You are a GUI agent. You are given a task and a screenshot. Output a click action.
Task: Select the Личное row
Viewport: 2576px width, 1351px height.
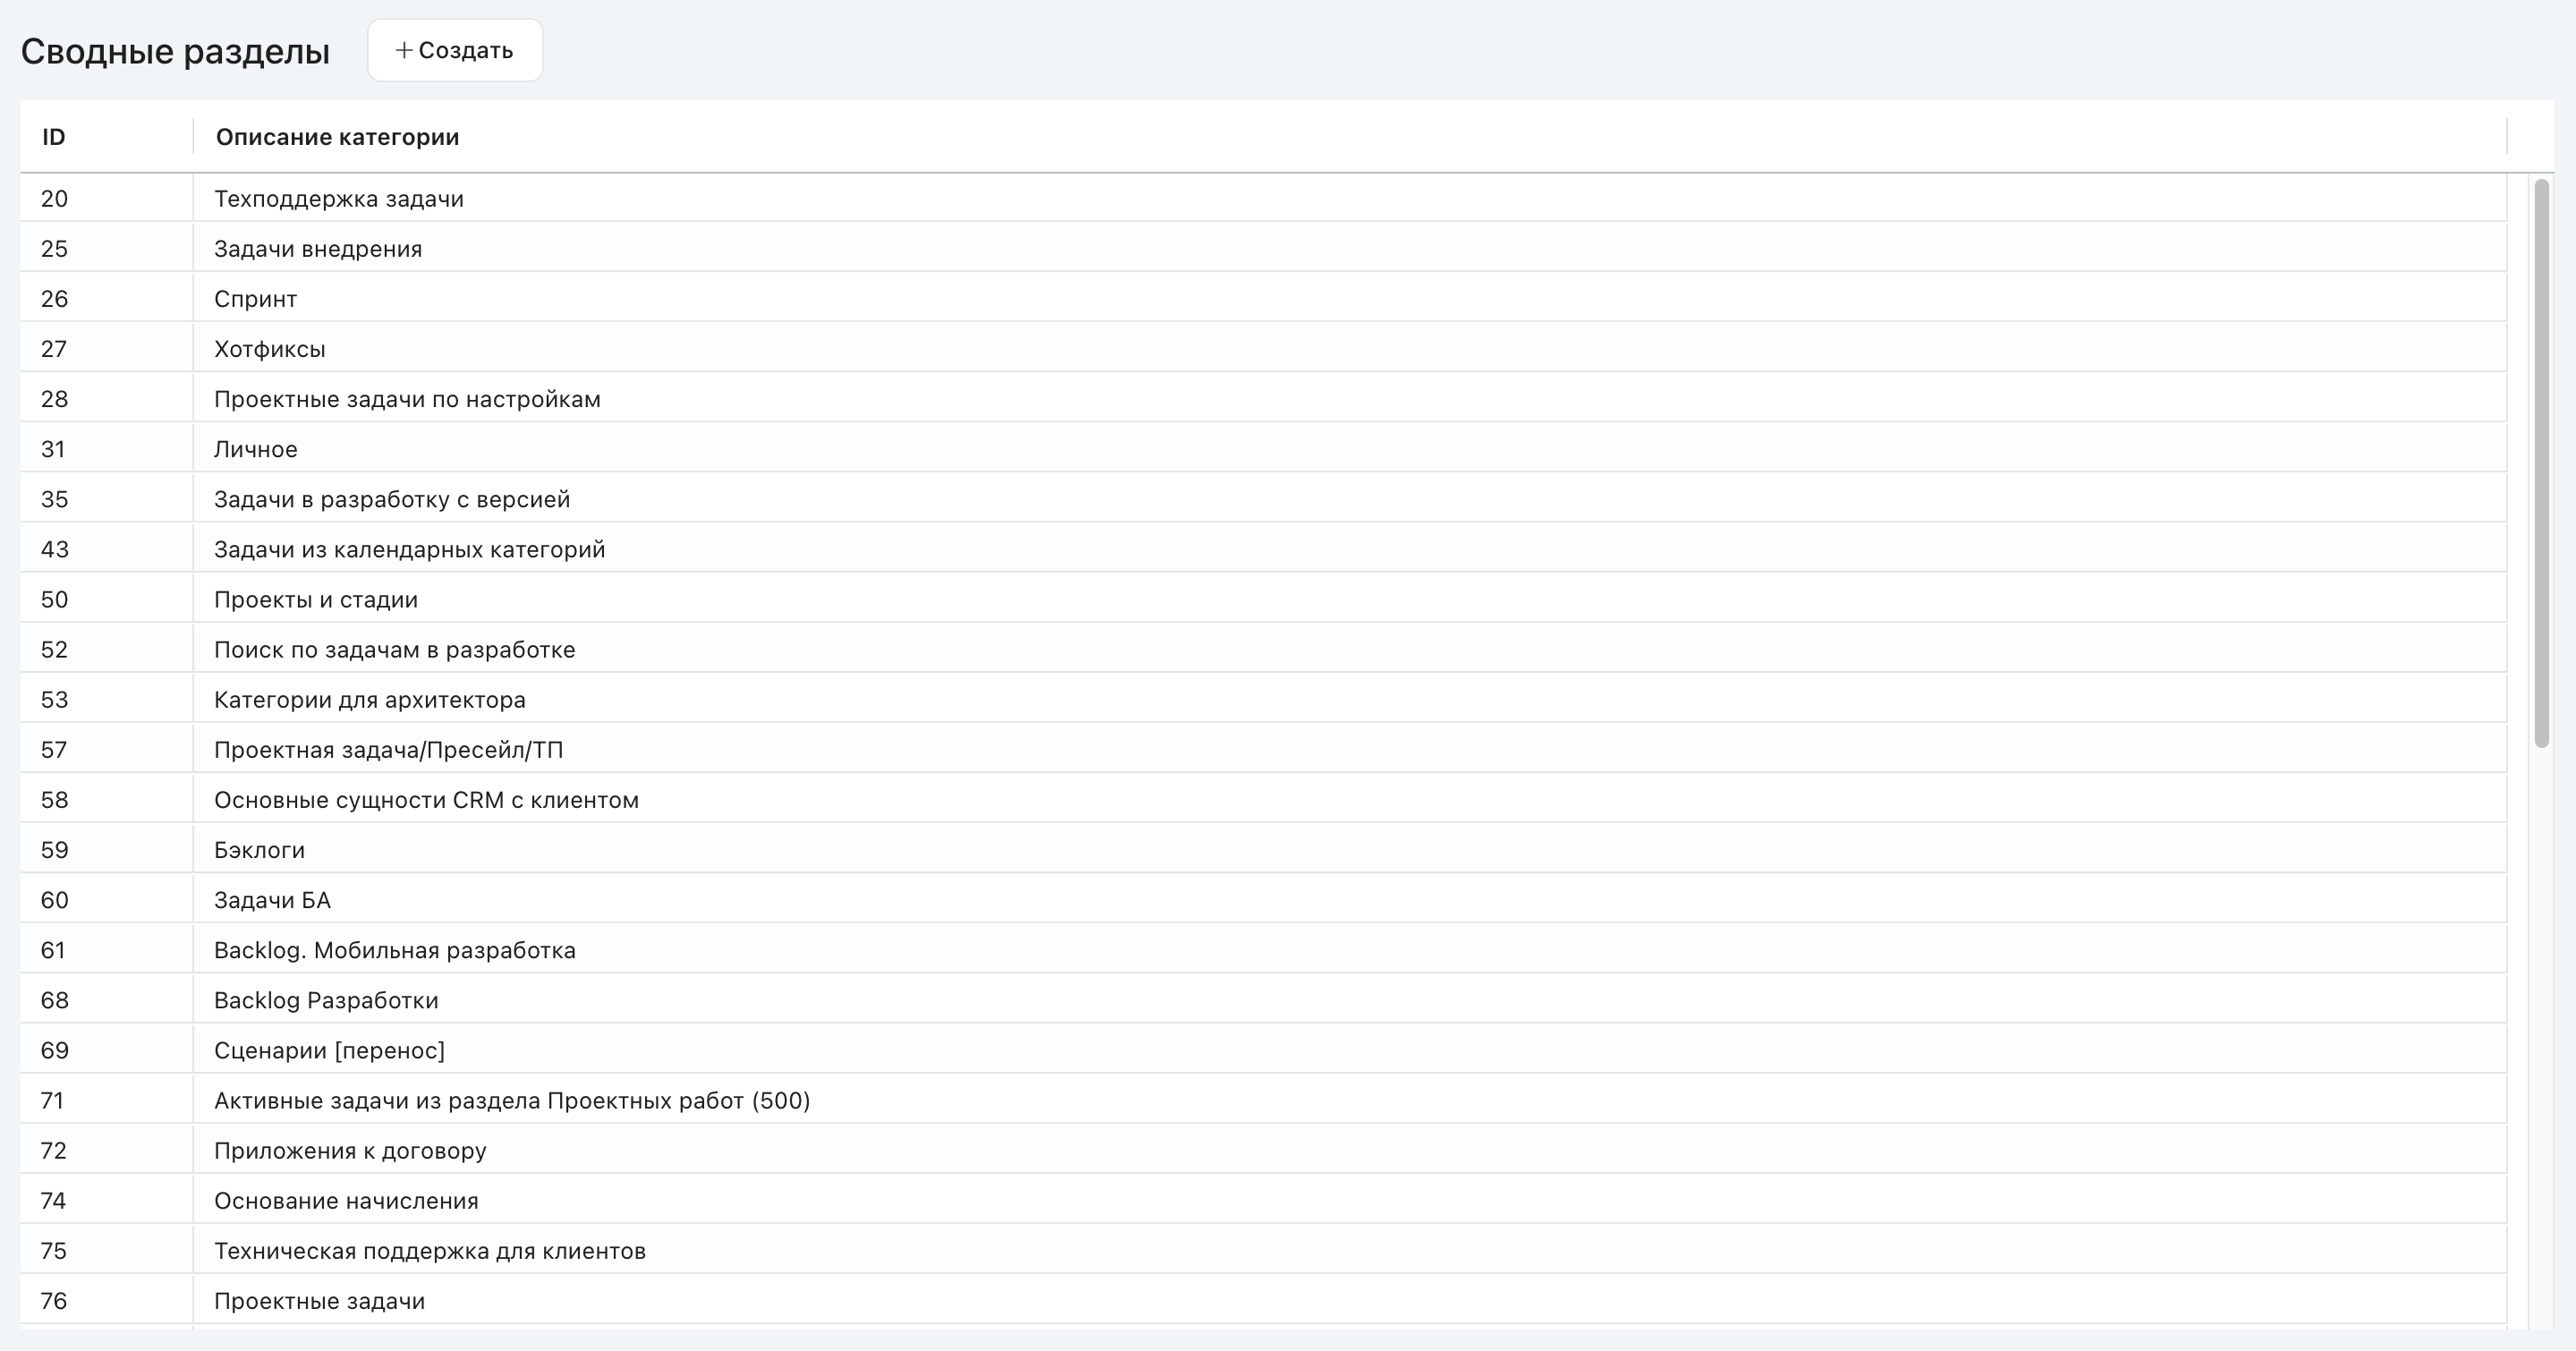click(x=1263, y=448)
